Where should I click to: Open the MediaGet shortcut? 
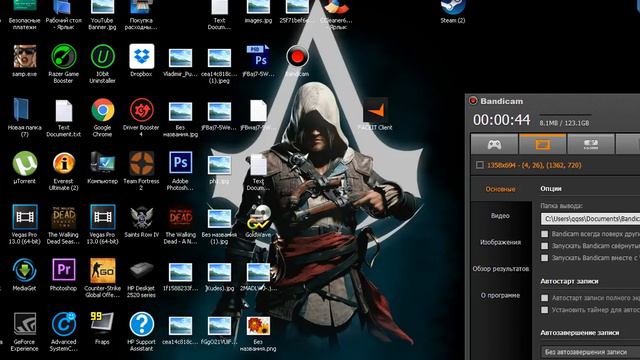pos(24,275)
